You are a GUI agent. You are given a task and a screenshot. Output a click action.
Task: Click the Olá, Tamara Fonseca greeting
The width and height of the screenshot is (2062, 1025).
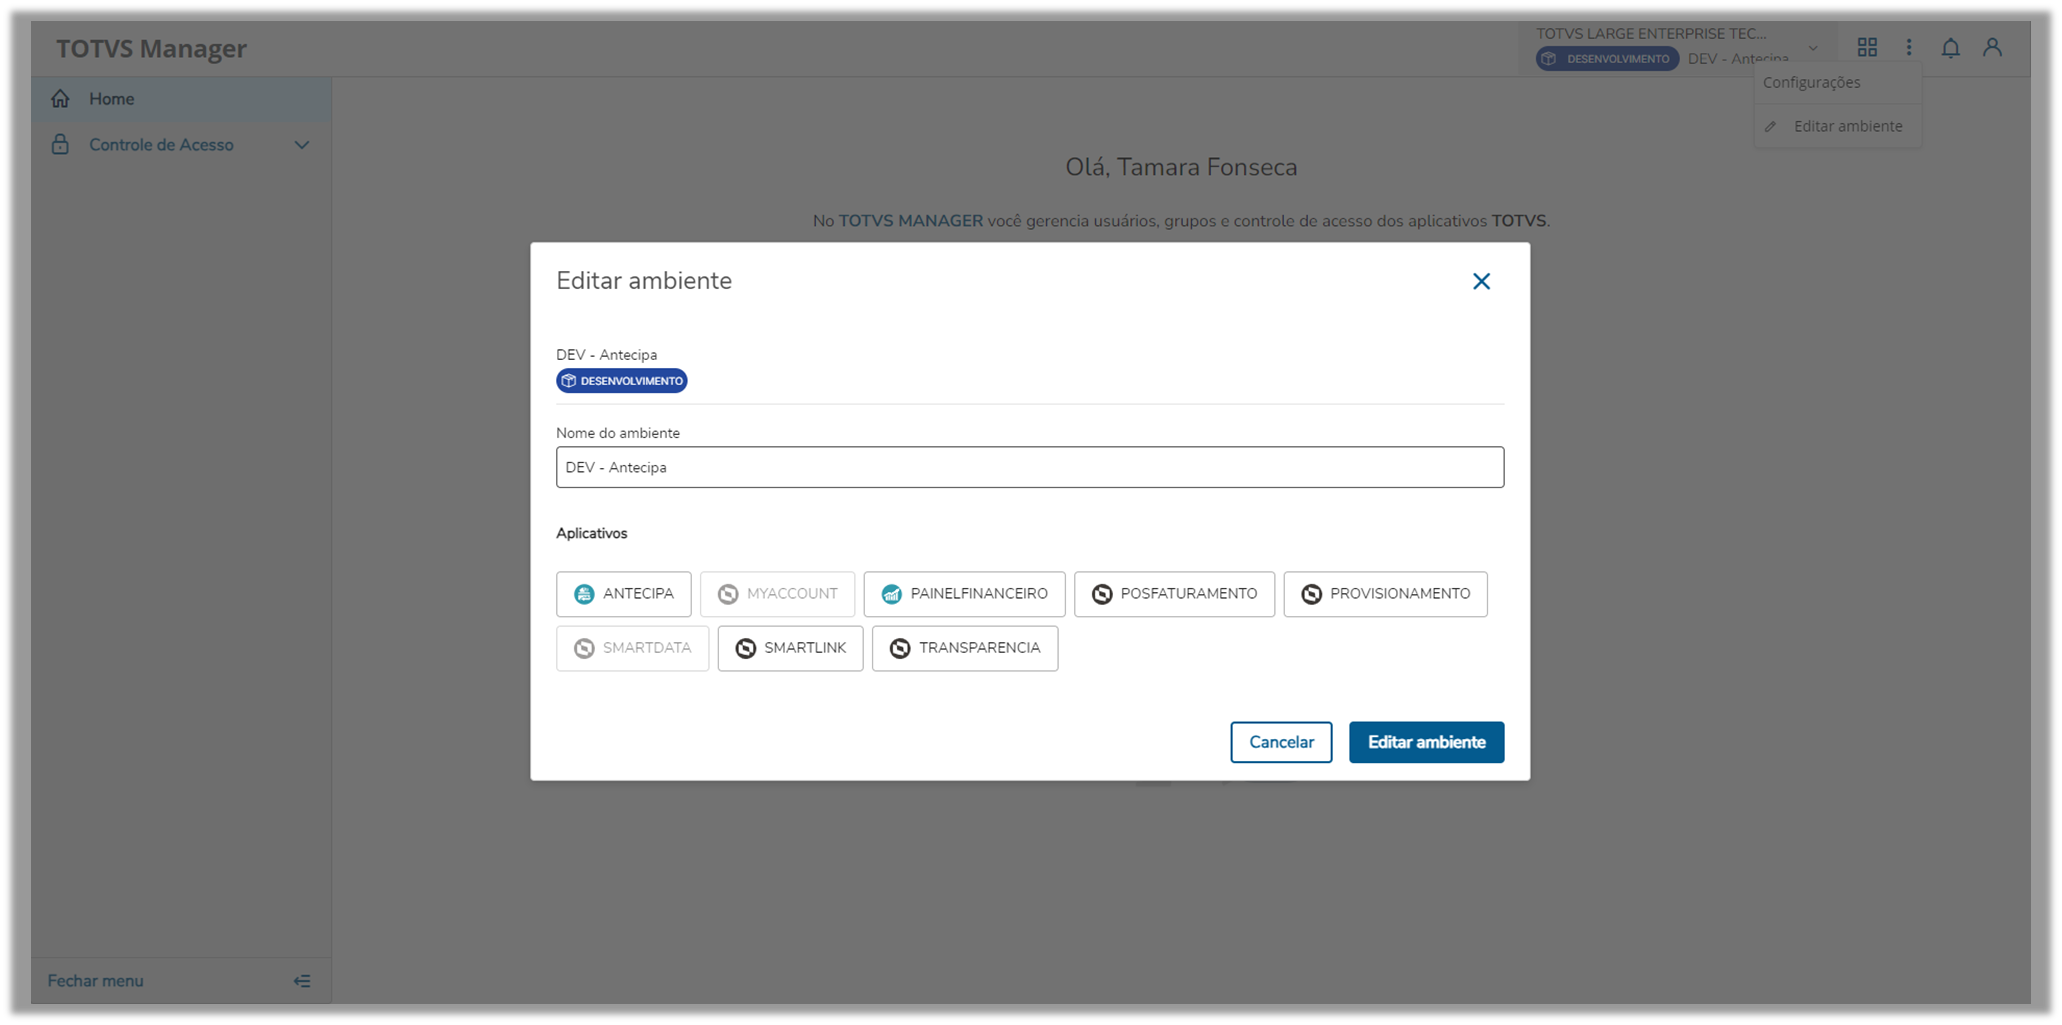pyautogui.click(x=1181, y=167)
